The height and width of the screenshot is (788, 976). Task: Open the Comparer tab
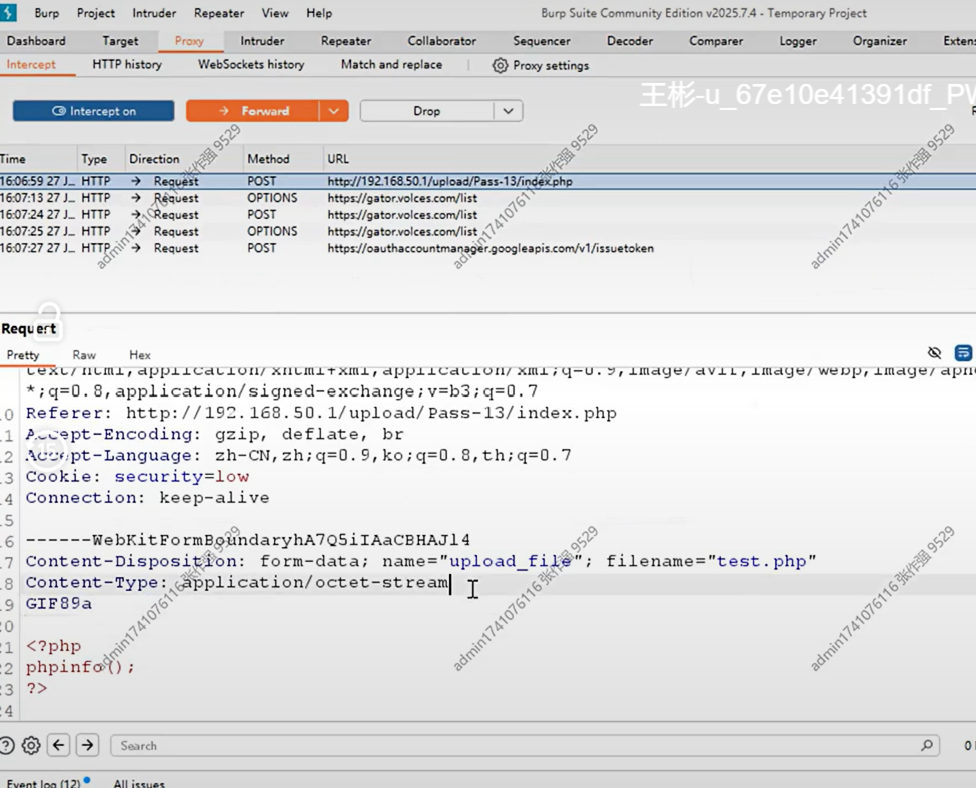pyautogui.click(x=716, y=41)
